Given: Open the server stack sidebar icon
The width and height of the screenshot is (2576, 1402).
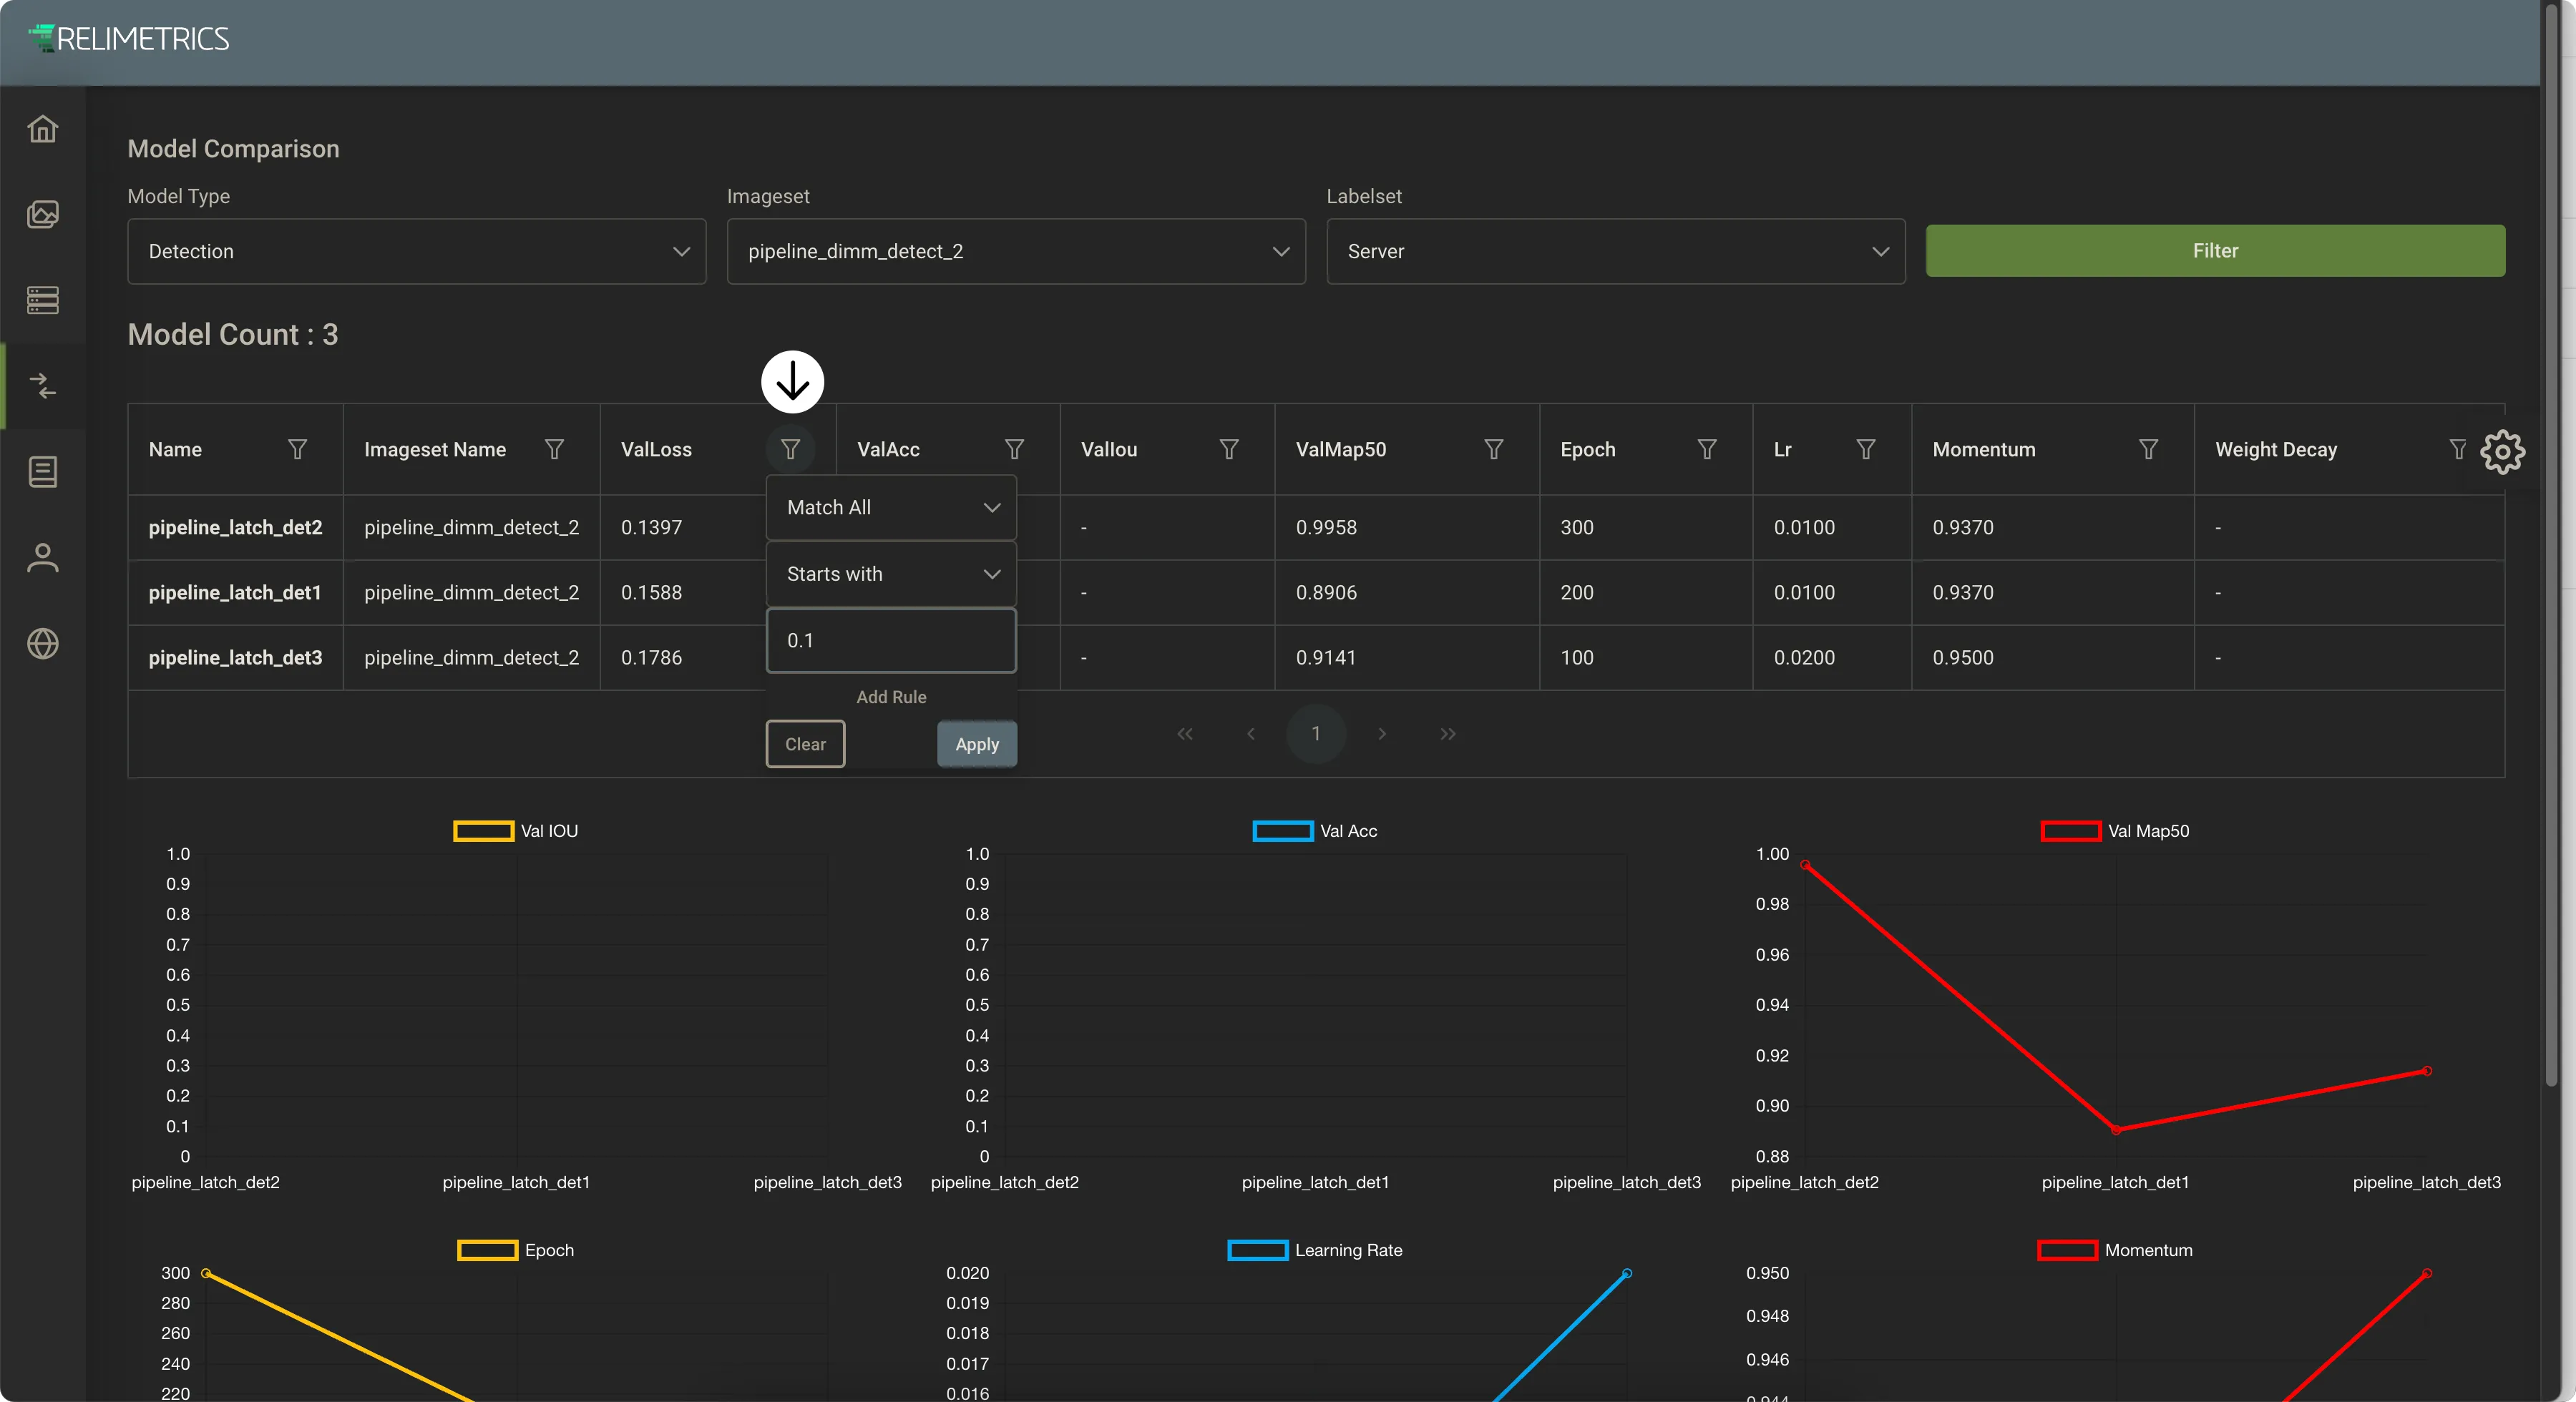Looking at the screenshot, I should coord(43,300).
